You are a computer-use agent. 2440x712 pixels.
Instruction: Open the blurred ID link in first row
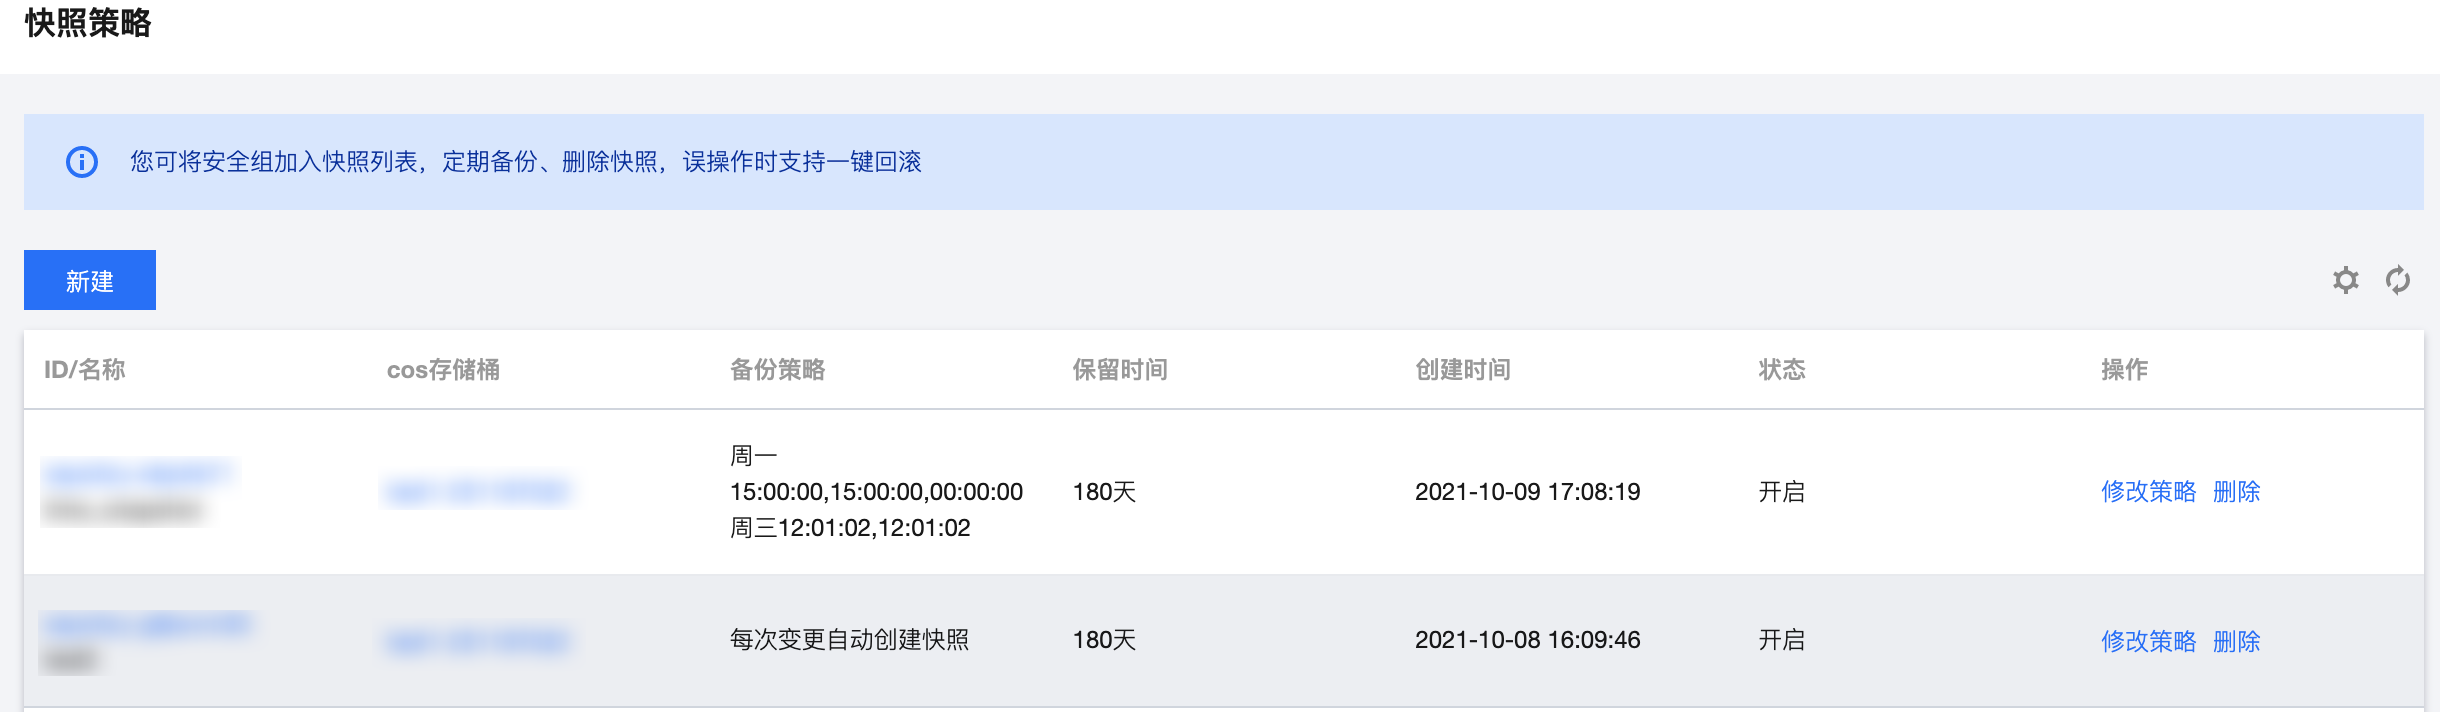(137, 473)
